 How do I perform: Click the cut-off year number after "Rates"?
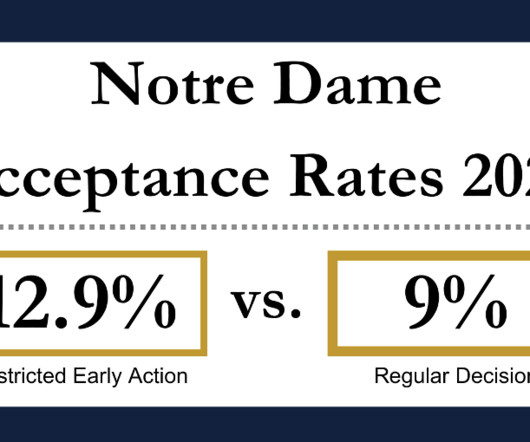496,176
